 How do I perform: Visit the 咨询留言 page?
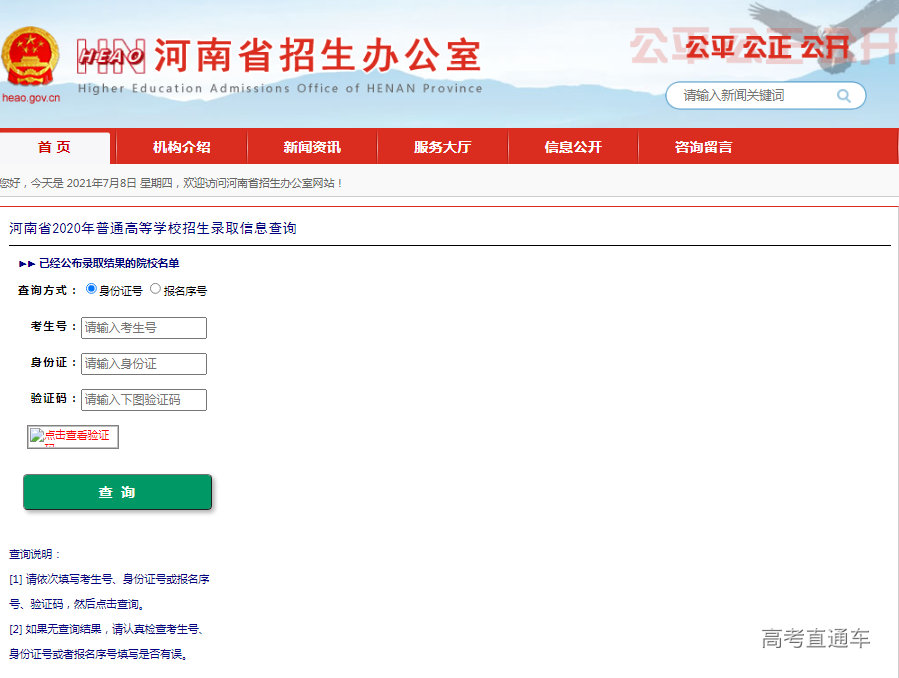(x=703, y=146)
